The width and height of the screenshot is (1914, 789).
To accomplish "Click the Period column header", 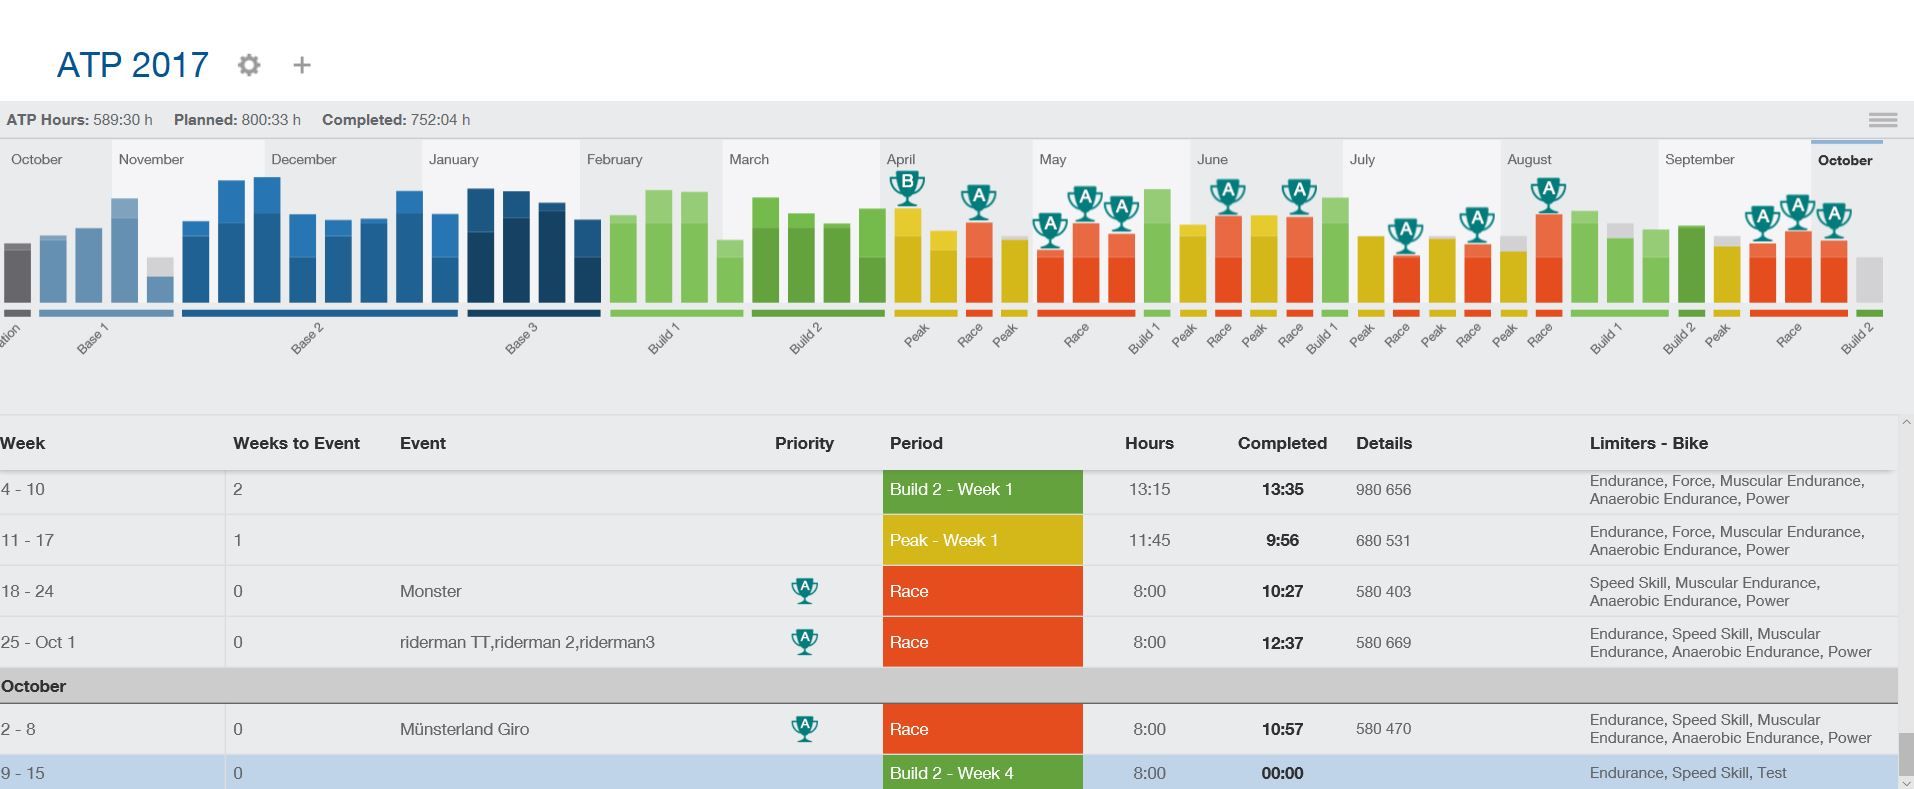I will click(916, 443).
